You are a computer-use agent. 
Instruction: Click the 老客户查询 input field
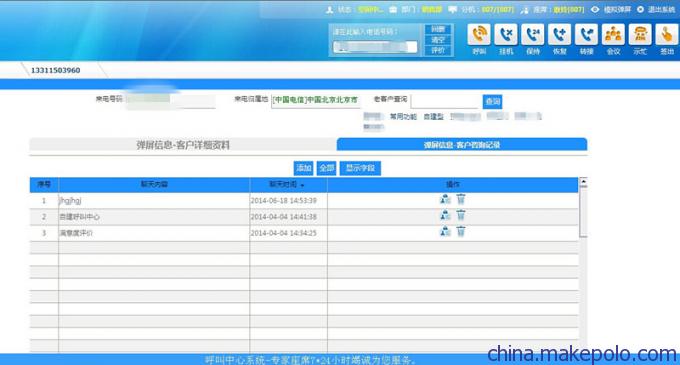point(445,101)
